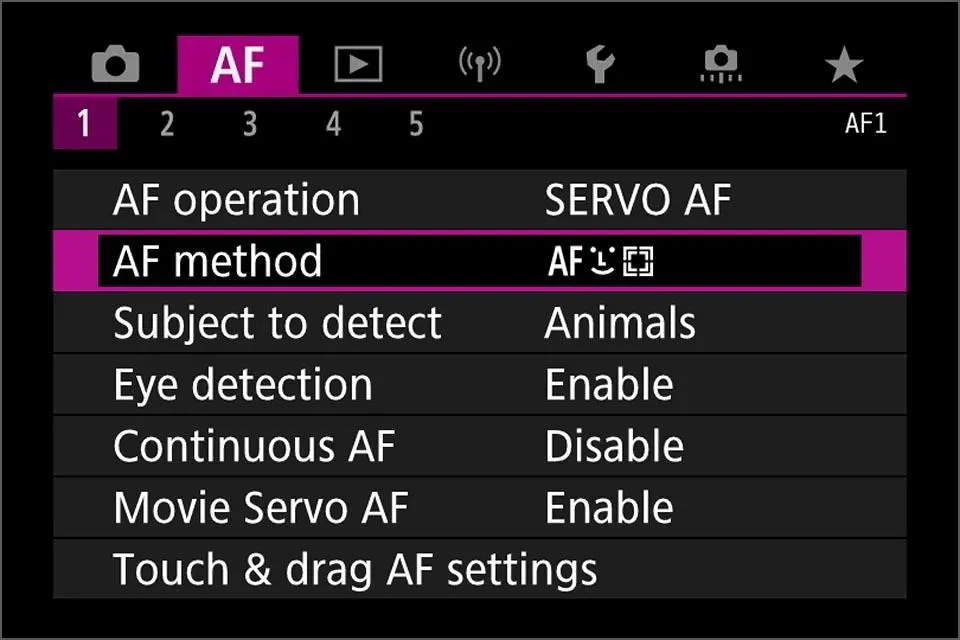
Task: Select the AF menu tab icon
Action: [238, 62]
